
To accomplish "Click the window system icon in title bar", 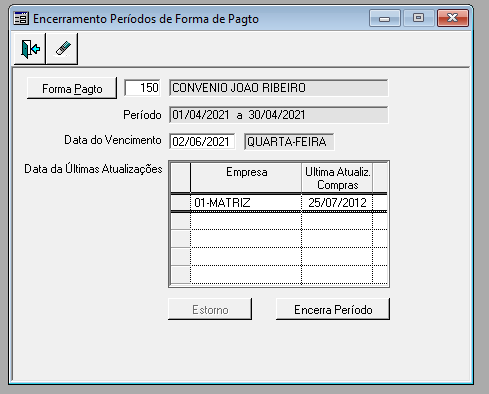I will (x=21, y=18).
